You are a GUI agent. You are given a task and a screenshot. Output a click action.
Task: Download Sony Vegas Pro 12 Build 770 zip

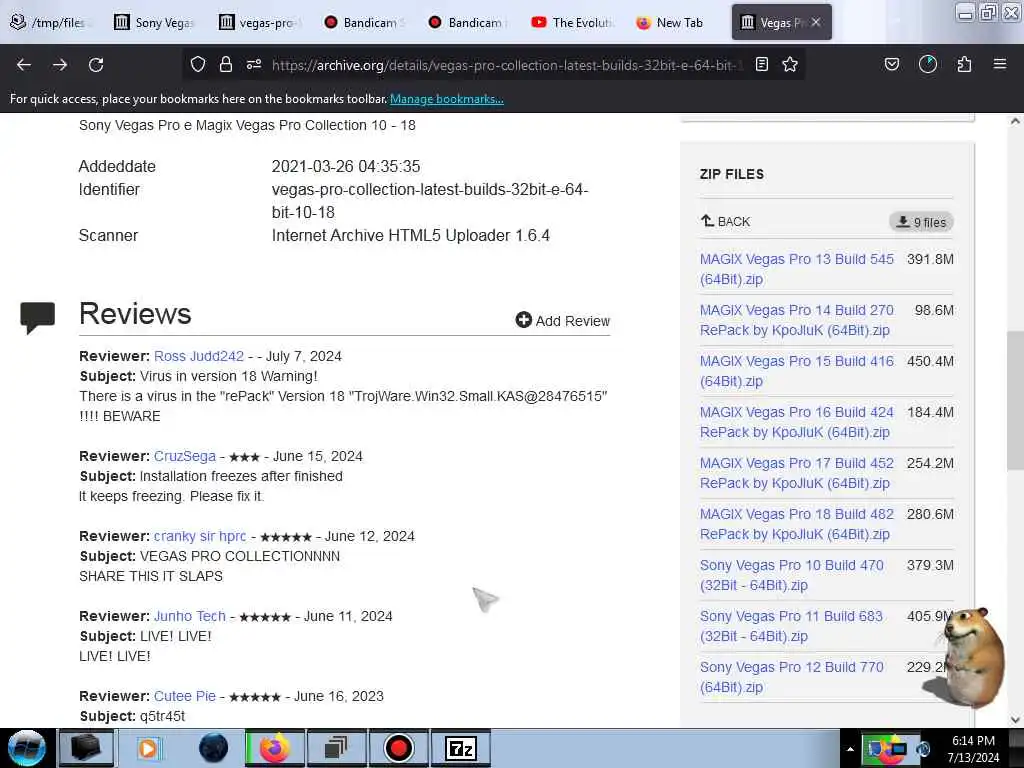(x=792, y=677)
